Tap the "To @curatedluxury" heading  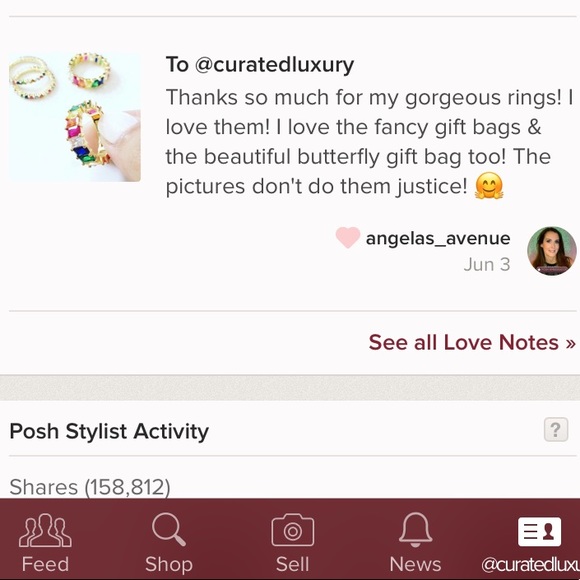(x=260, y=65)
